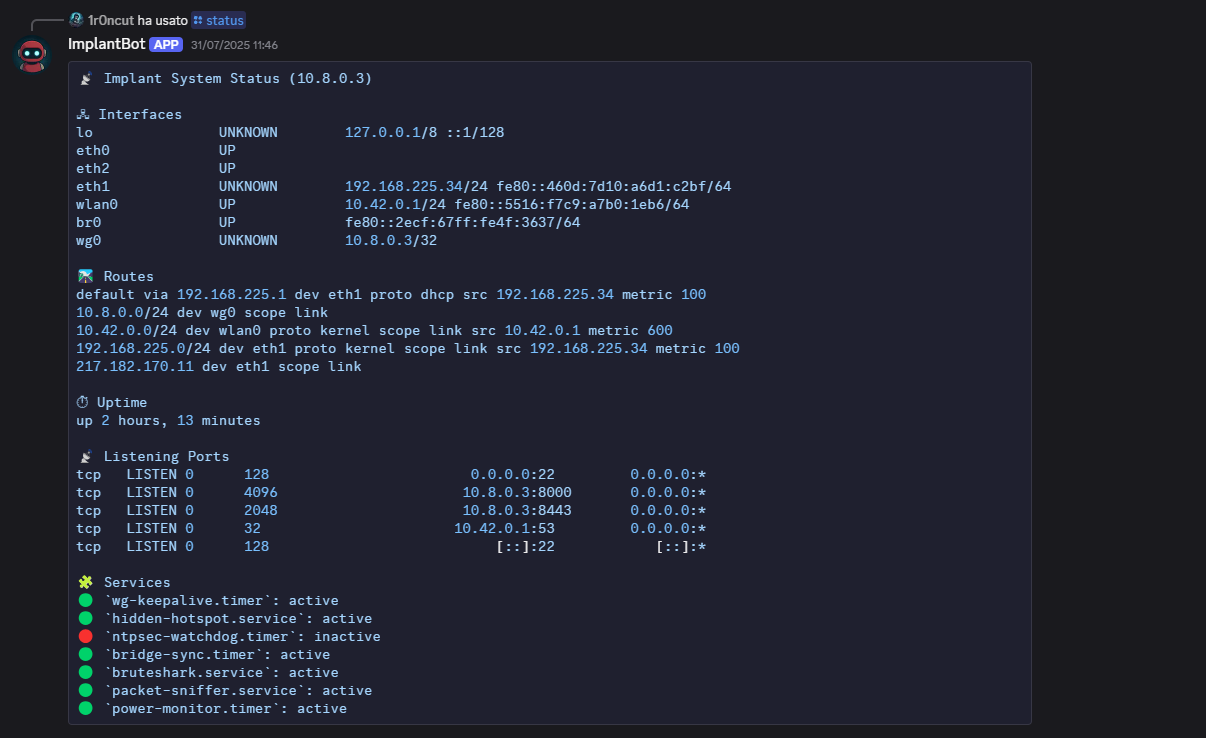Click the green circle beside hidden-hotspot.service

click(x=85, y=618)
